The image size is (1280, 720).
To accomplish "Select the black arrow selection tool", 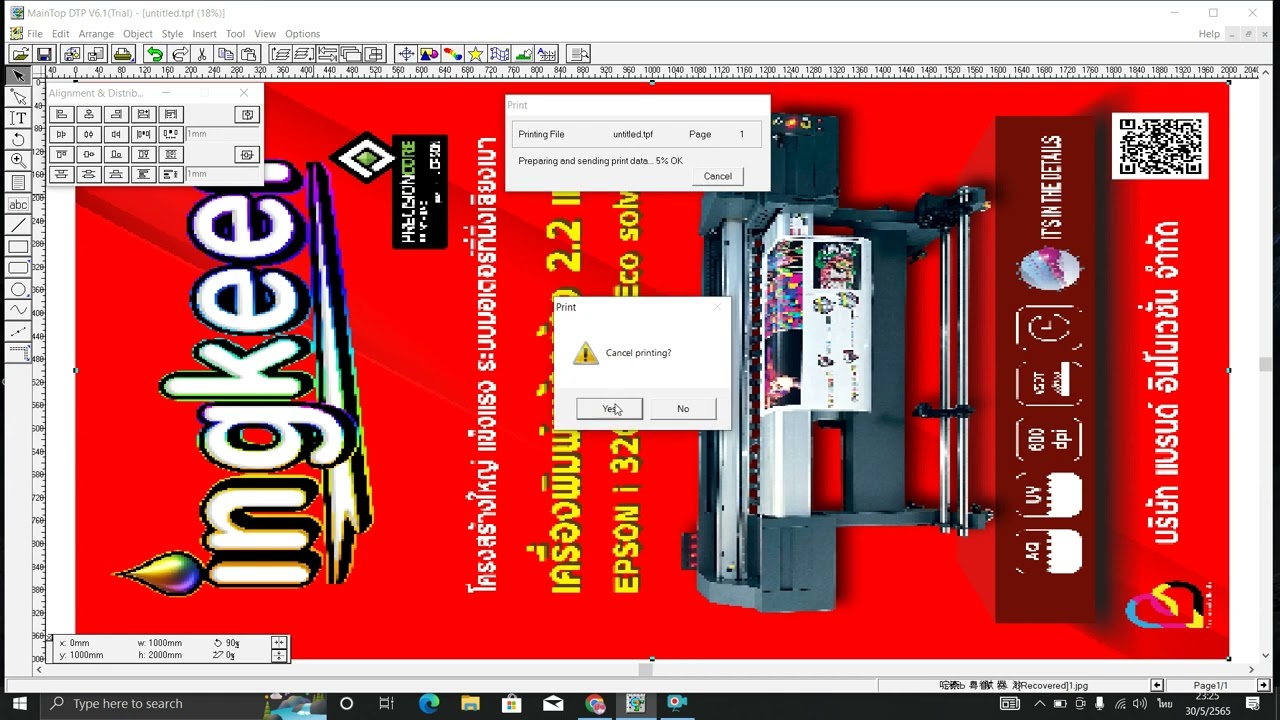I will [x=18, y=76].
